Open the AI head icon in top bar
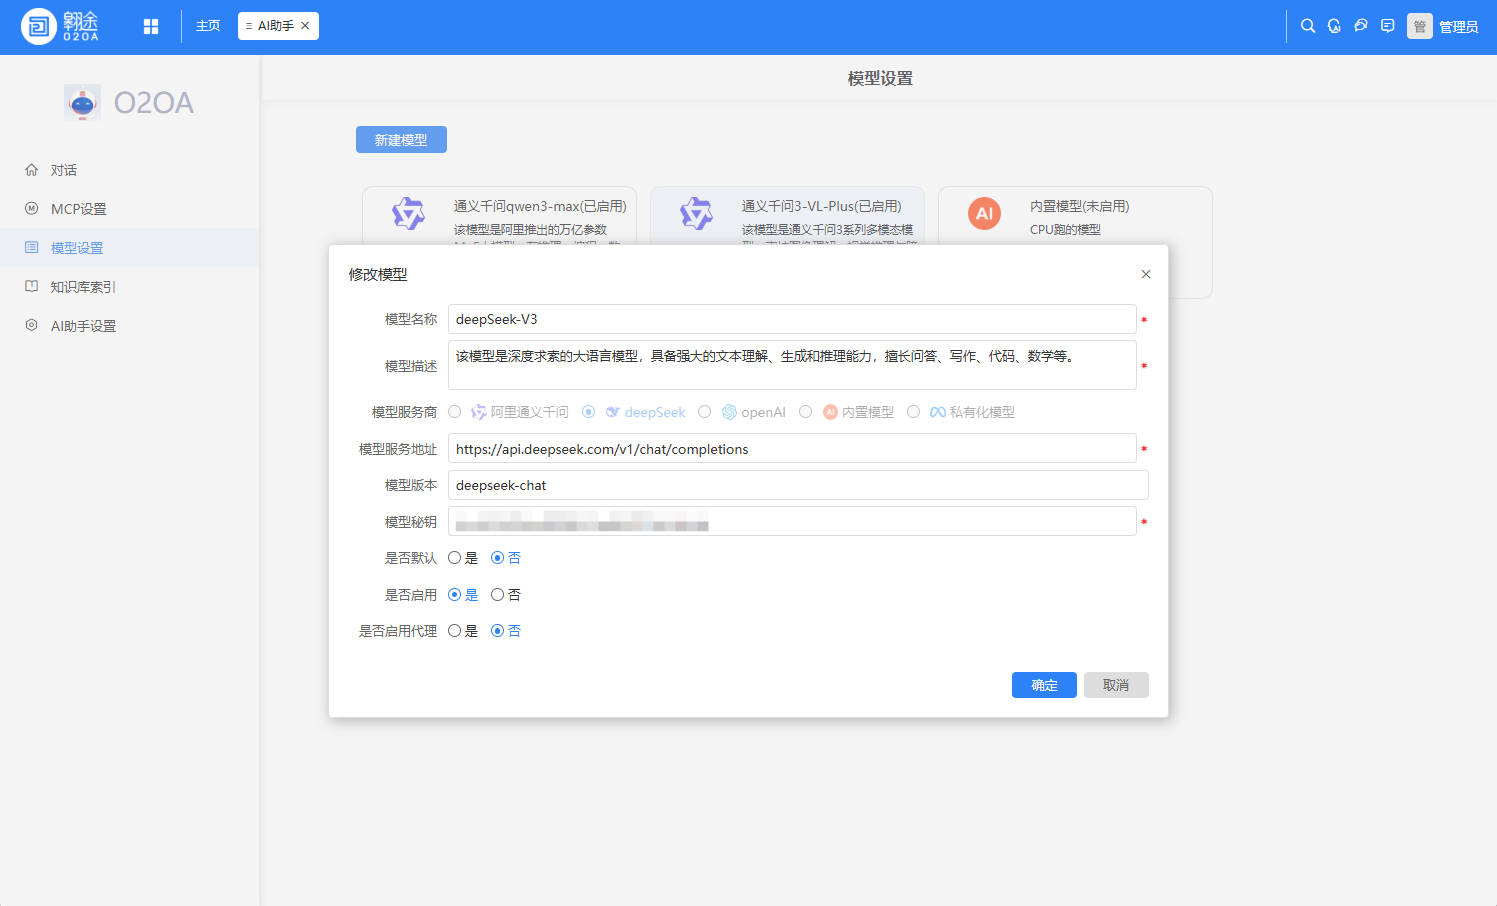 coord(1334,26)
